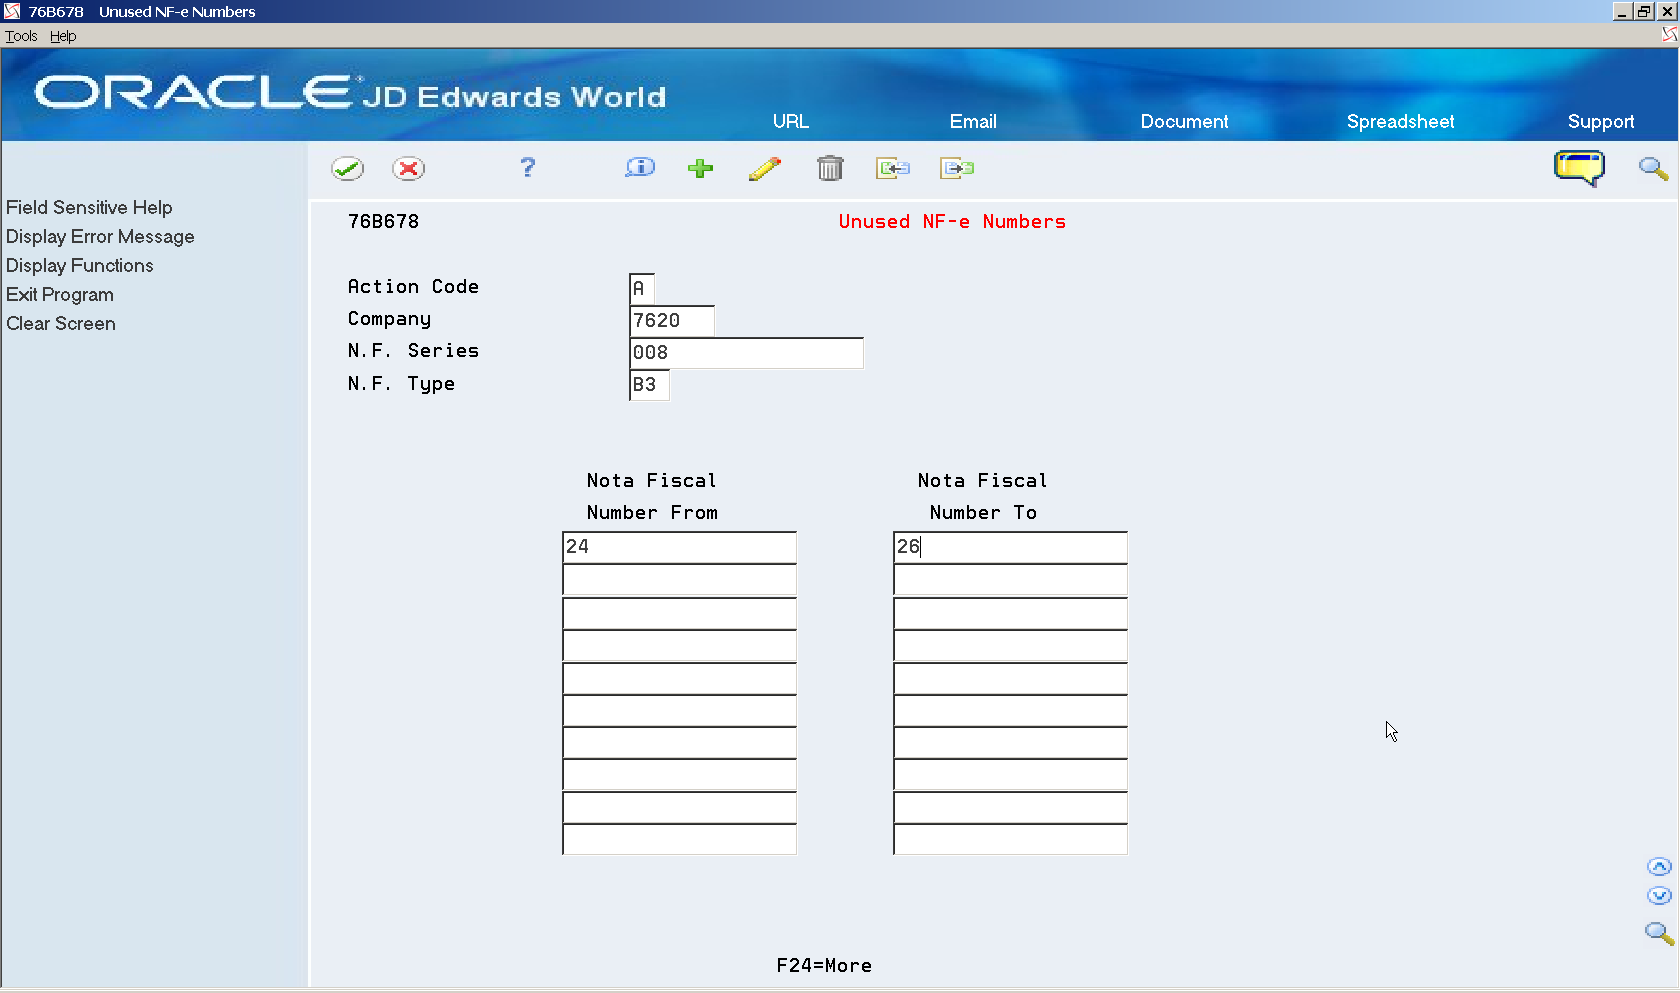The height and width of the screenshot is (993, 1680).
Task: Select Field Sensitive Help
Action: 89,207
